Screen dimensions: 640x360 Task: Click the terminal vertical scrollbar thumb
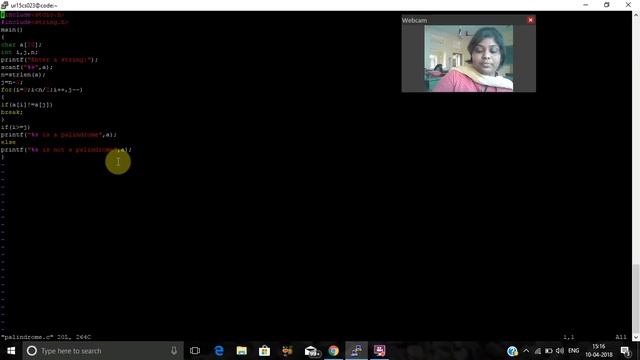(x=636, y=299)
